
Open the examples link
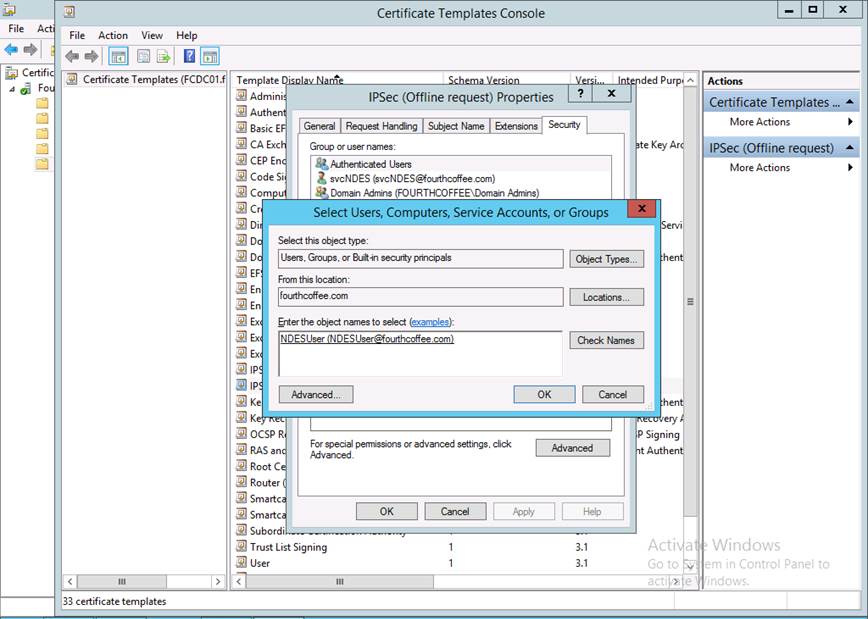pos(430,322)
